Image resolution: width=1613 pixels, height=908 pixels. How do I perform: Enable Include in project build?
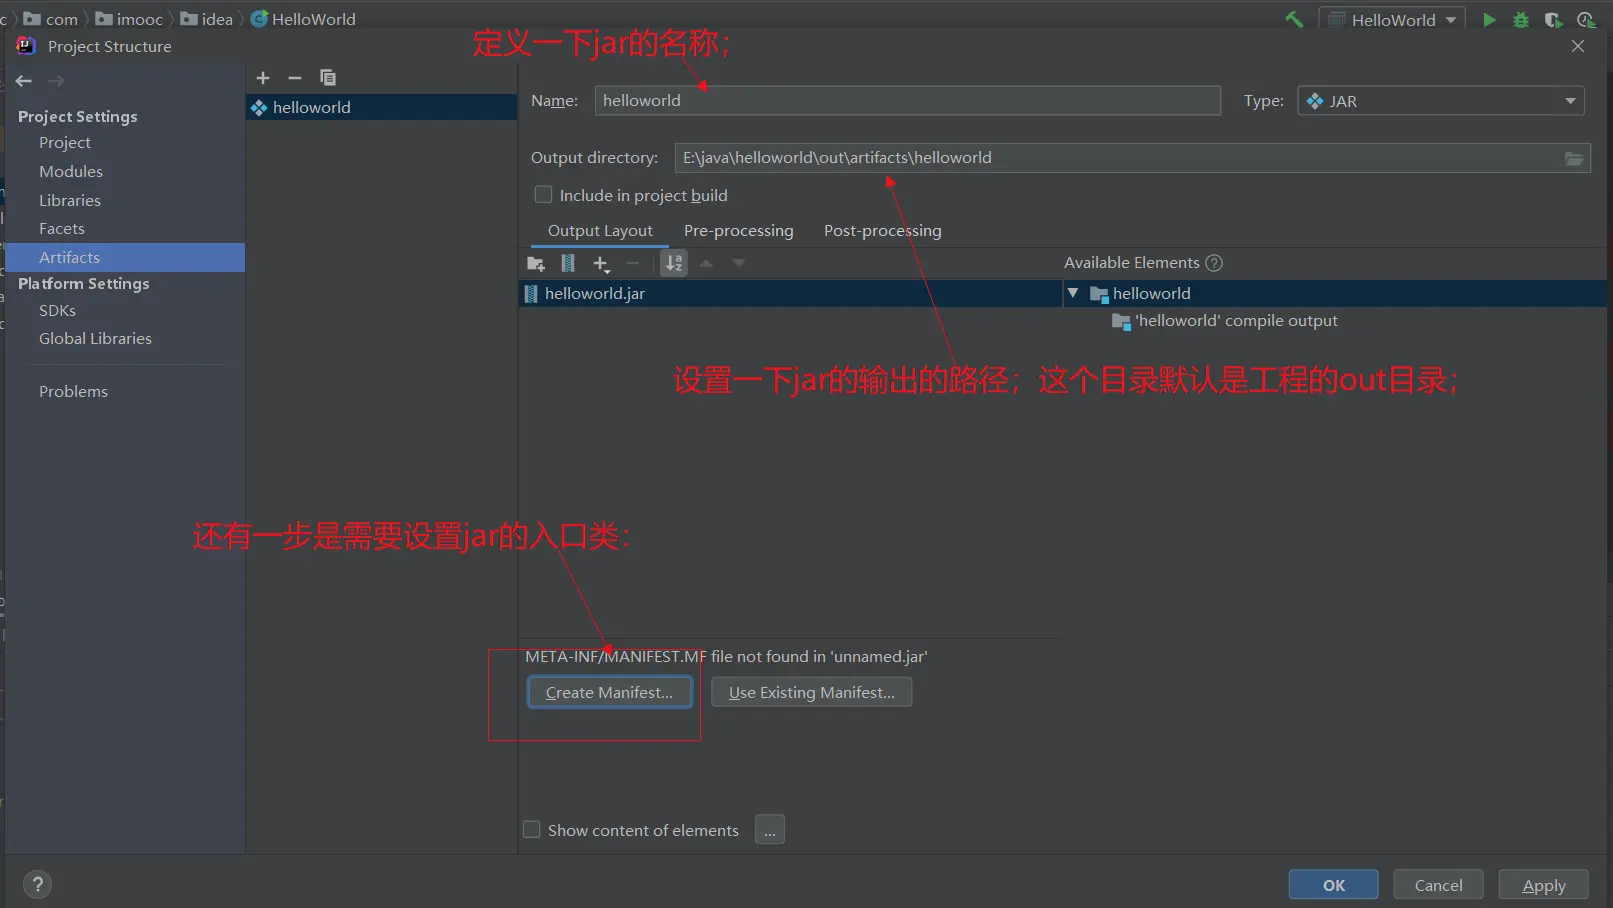click(544, 195)
